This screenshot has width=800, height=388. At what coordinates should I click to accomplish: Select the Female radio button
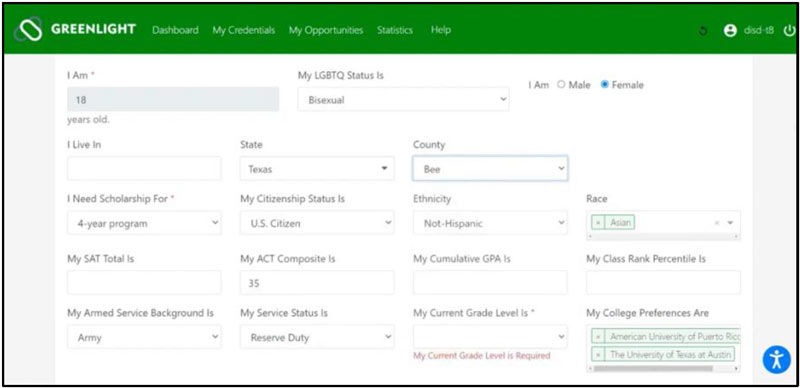click(605, 85)
